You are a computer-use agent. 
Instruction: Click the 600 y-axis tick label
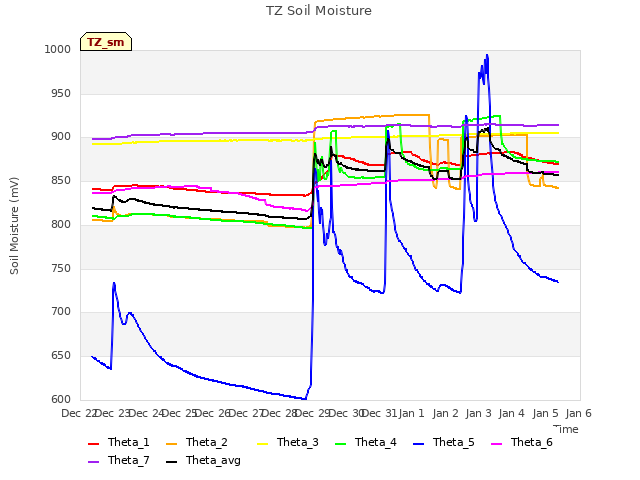(61, 400)
